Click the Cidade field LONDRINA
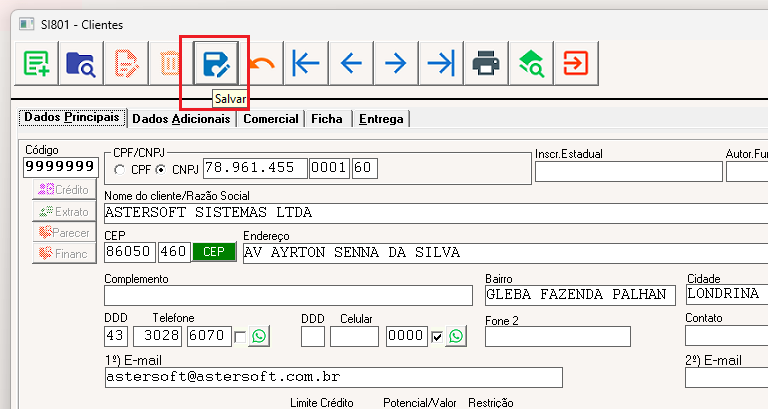The height and width of the screenshot is (409, 768). click(x=727, y=294)
